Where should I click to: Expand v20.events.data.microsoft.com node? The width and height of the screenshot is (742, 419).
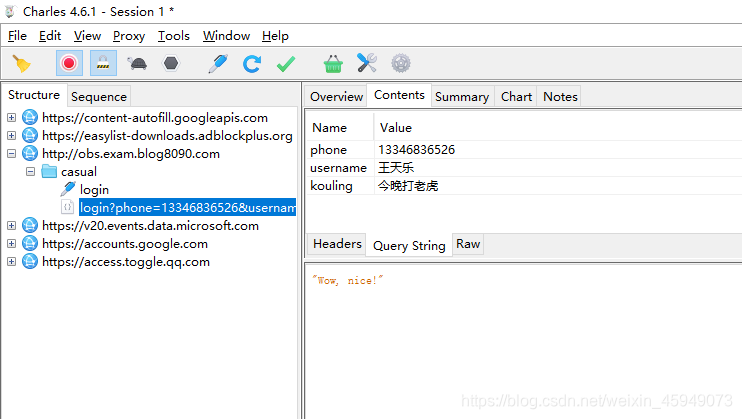coord(12,225)
